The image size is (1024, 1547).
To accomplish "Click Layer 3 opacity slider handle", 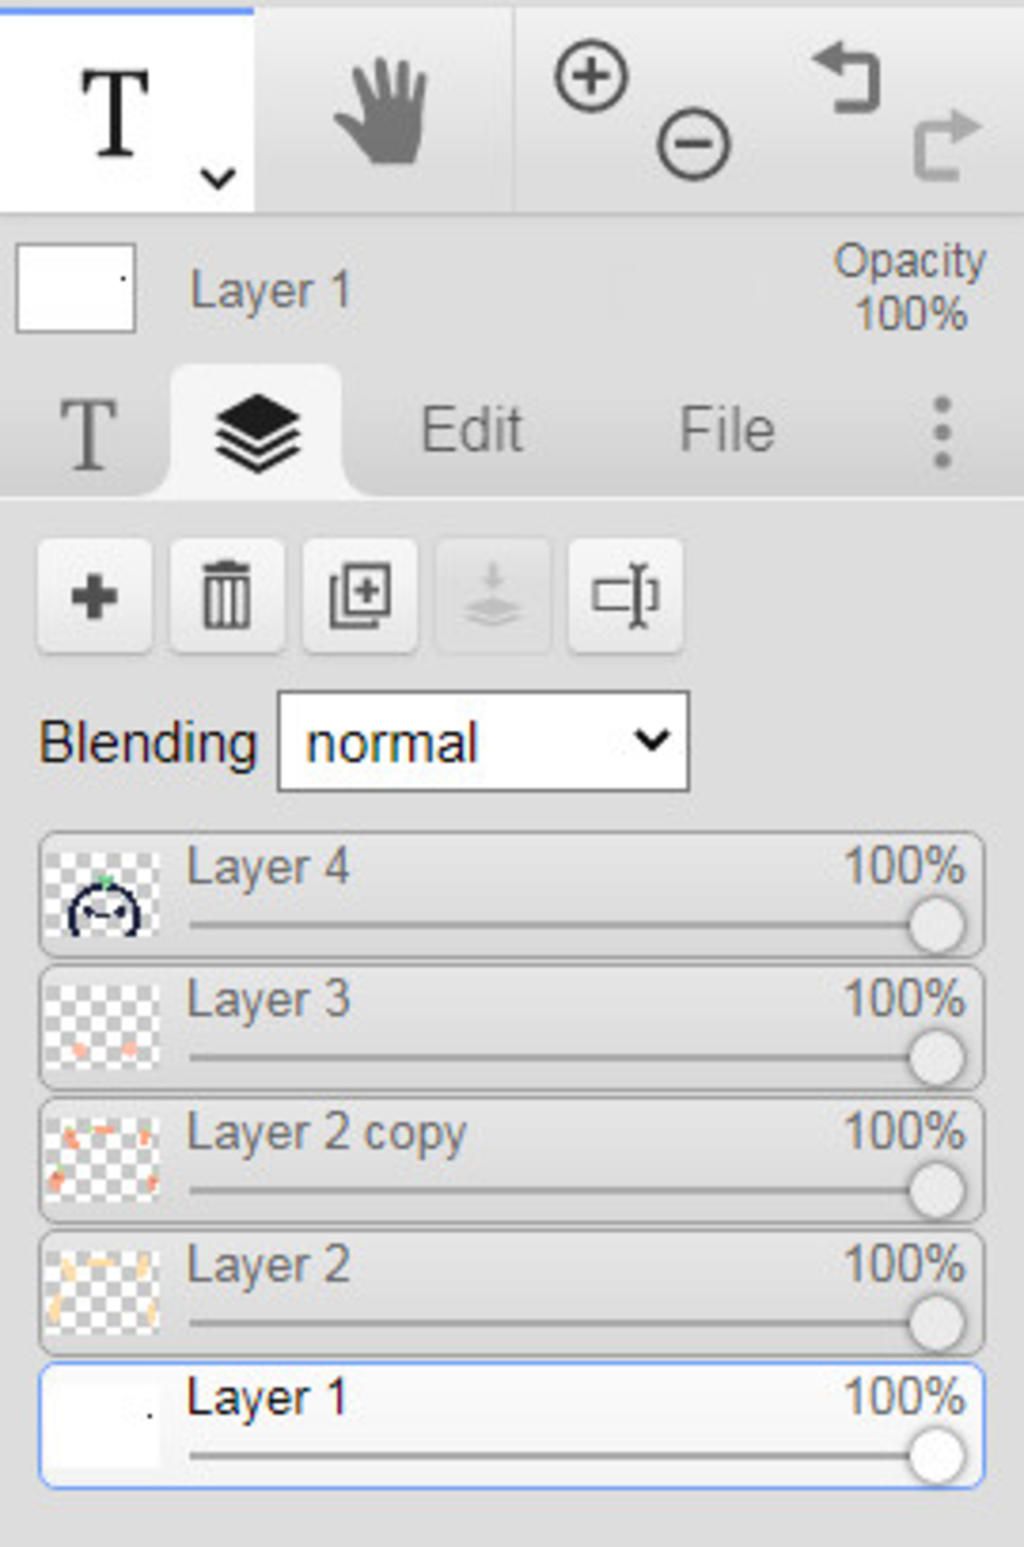I will (x=937, y=1058).
